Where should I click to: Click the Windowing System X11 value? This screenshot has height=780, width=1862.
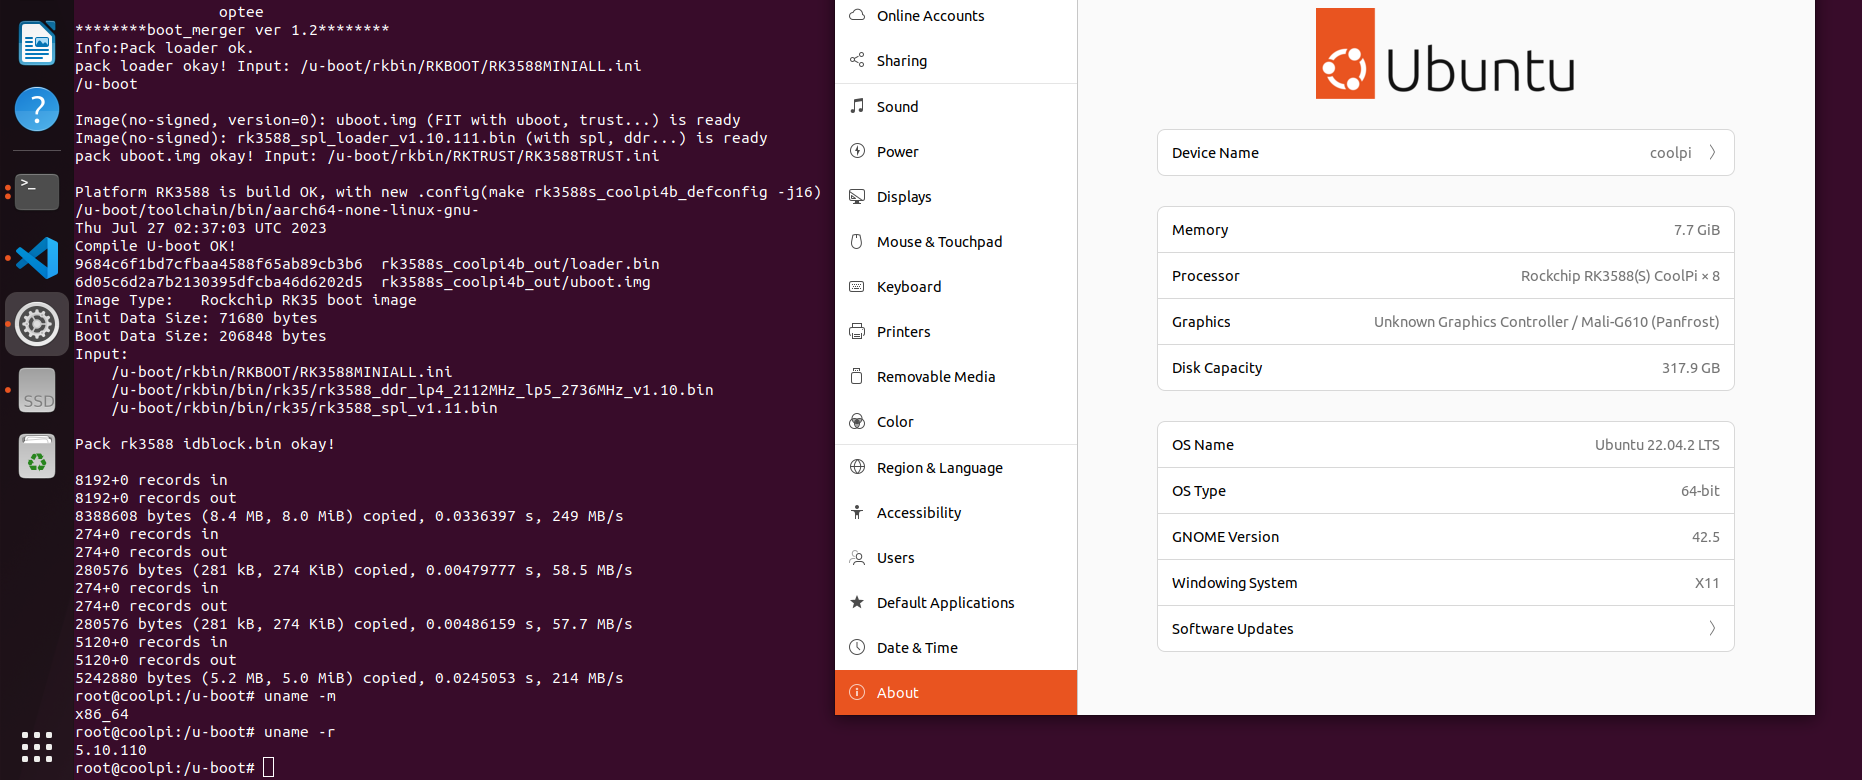pyautogui.click(x=1707, y=582)
